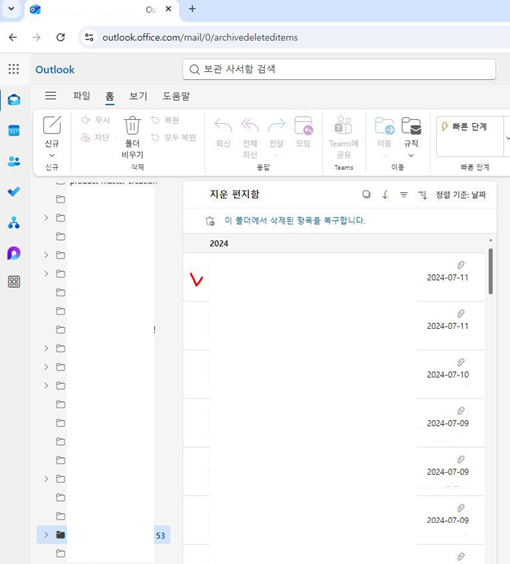Viewport: 510px width, 564px height.
Task: Open Mail in the left app rail
Action: coord(14,99)
